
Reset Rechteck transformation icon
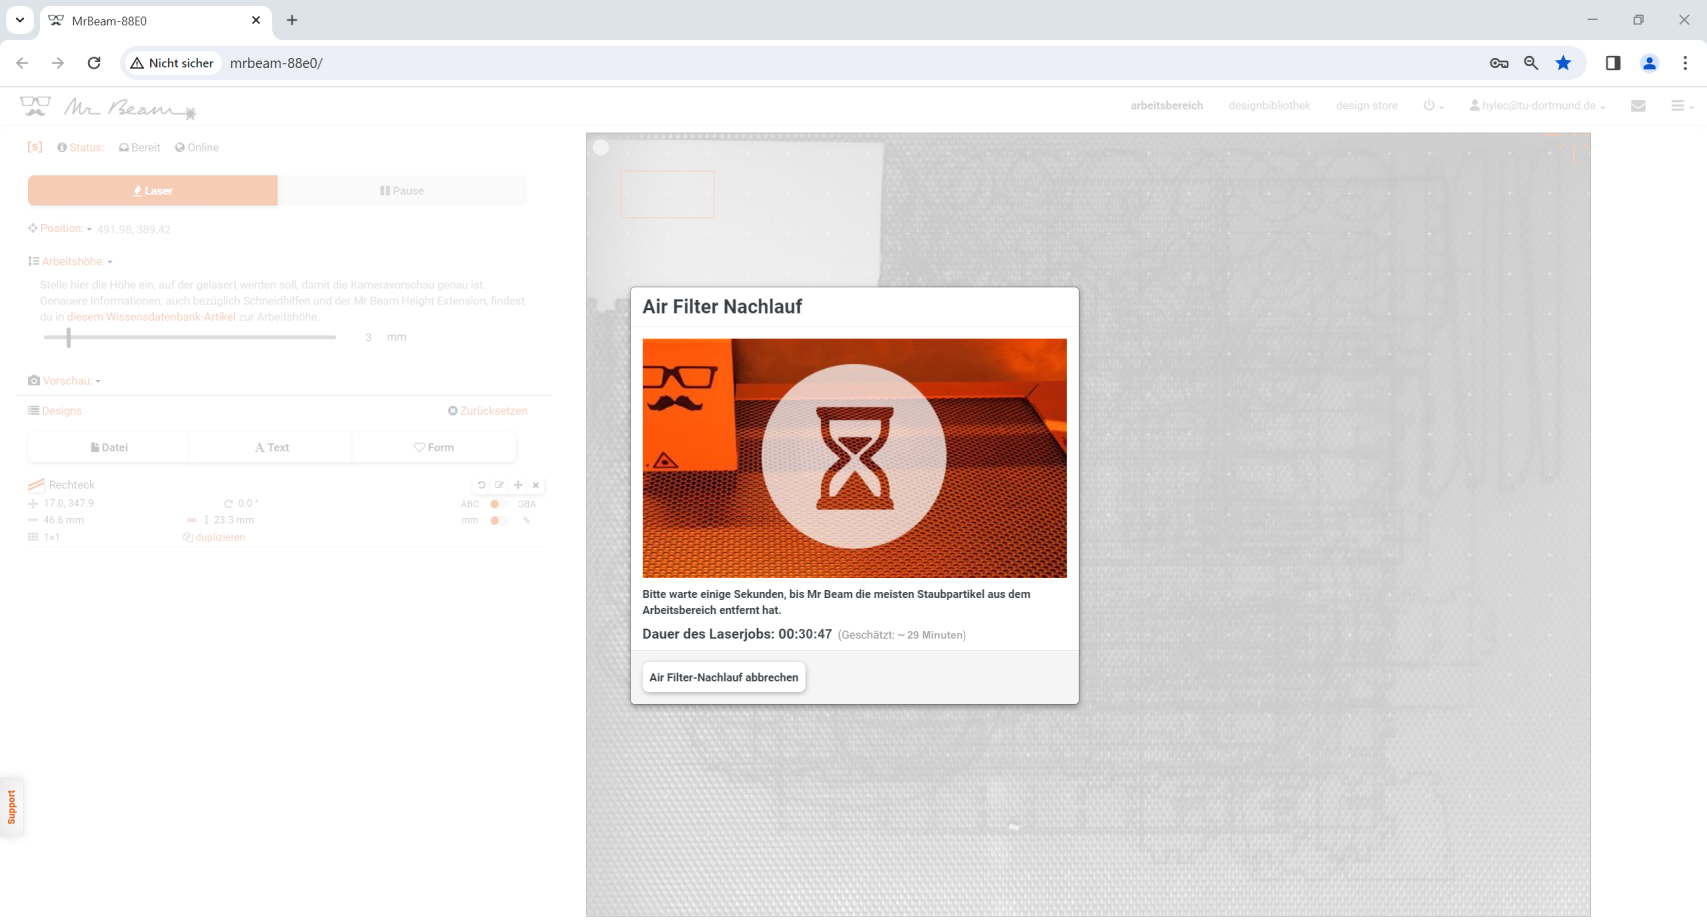pyautogui.click(x=481, y=485)
